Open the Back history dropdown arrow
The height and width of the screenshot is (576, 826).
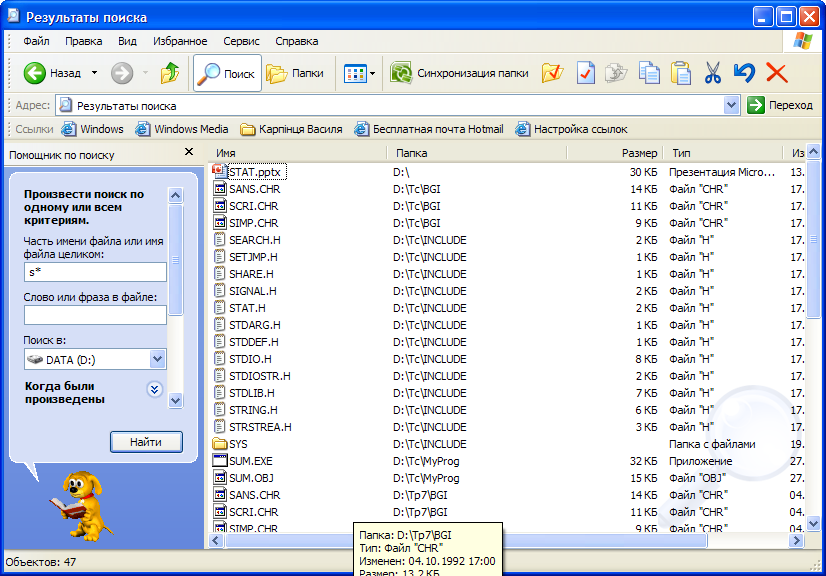pos(94,73)
